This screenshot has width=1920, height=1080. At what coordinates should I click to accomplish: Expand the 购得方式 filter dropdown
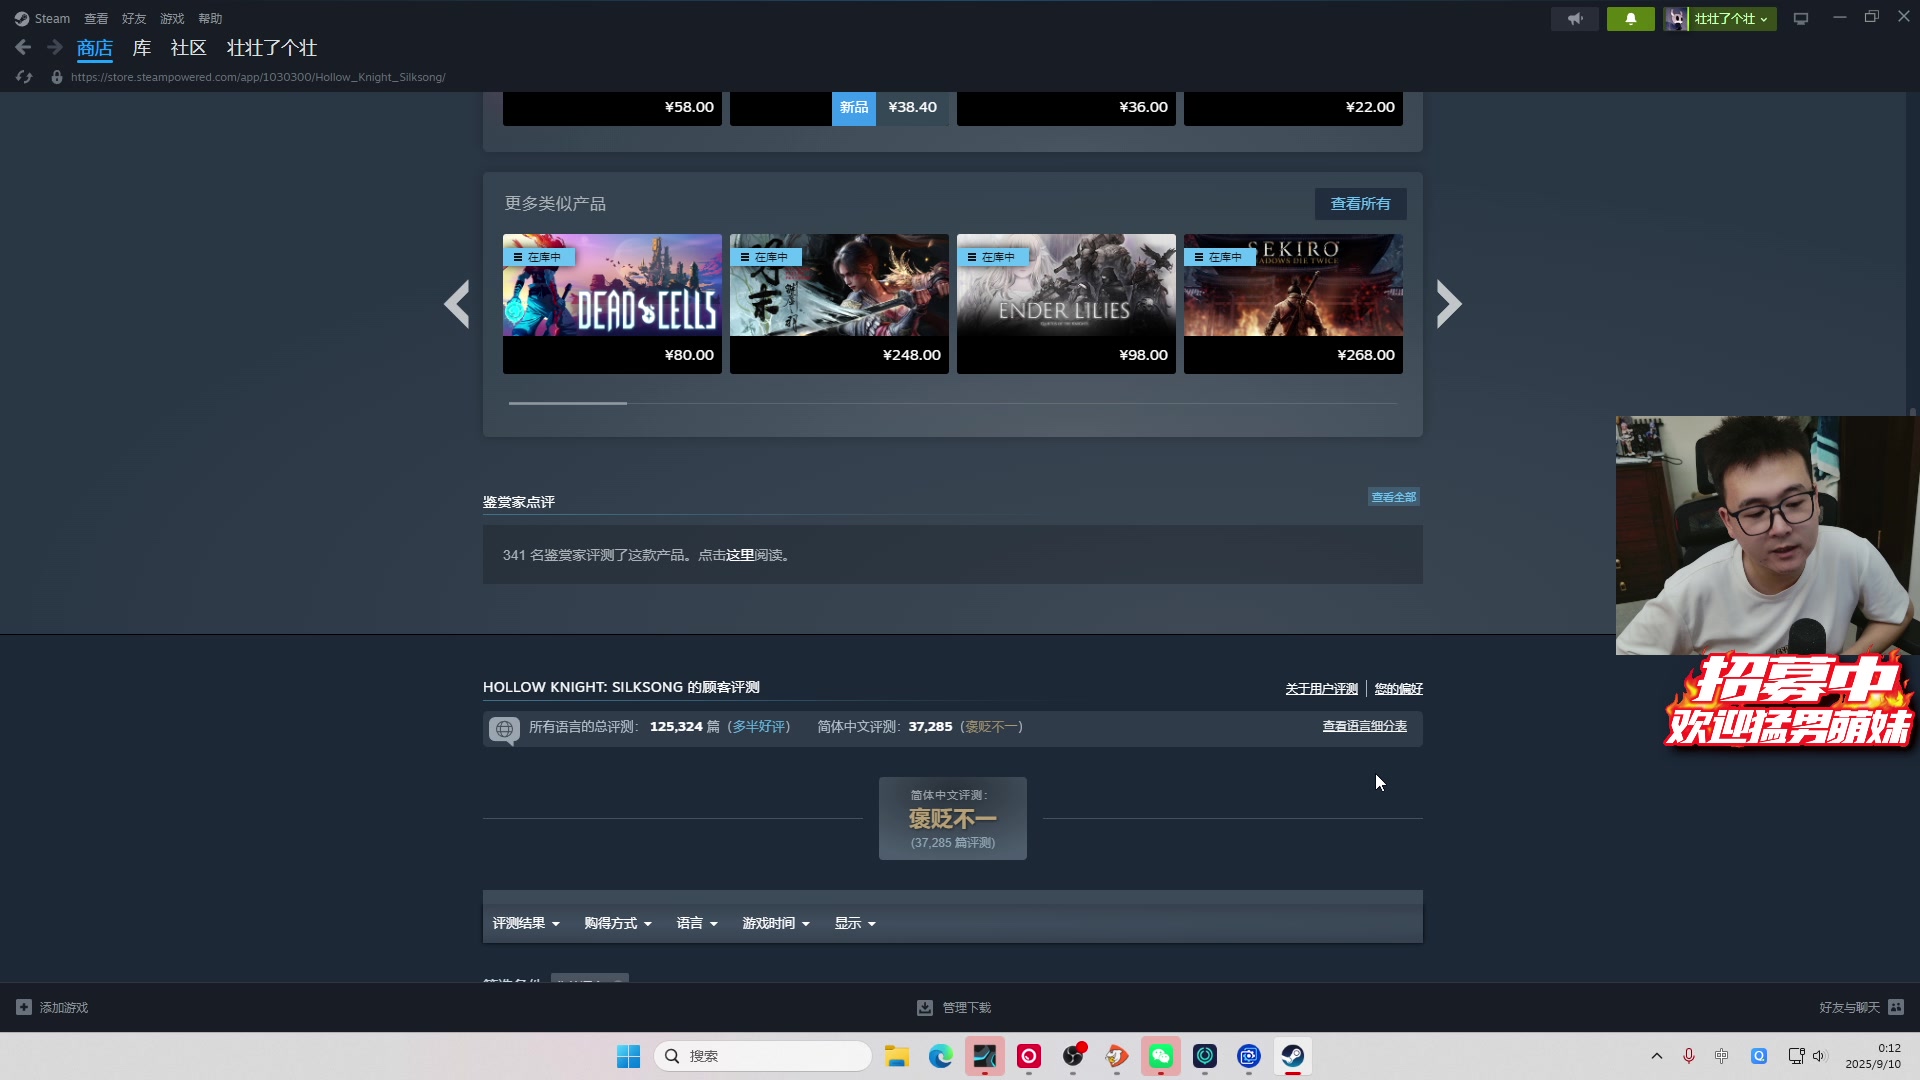click(618, 924)
